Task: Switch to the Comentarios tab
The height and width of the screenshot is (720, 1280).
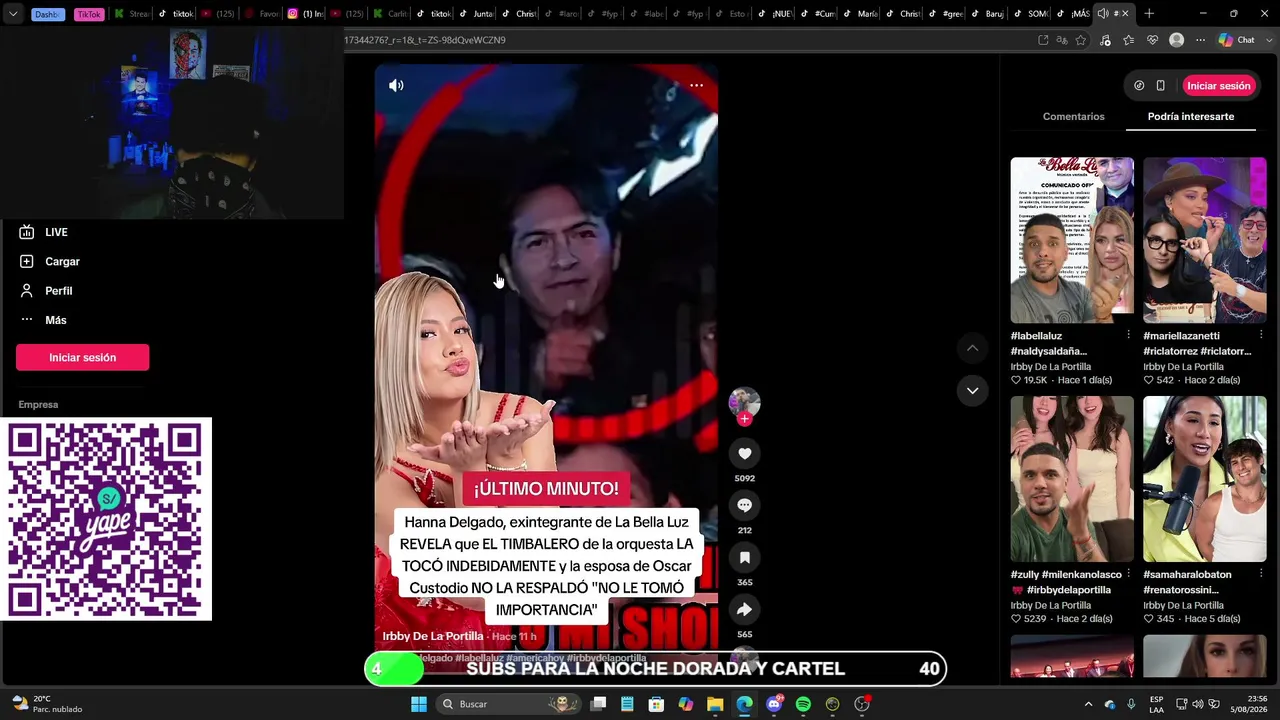Action: tap(1073, 117)
